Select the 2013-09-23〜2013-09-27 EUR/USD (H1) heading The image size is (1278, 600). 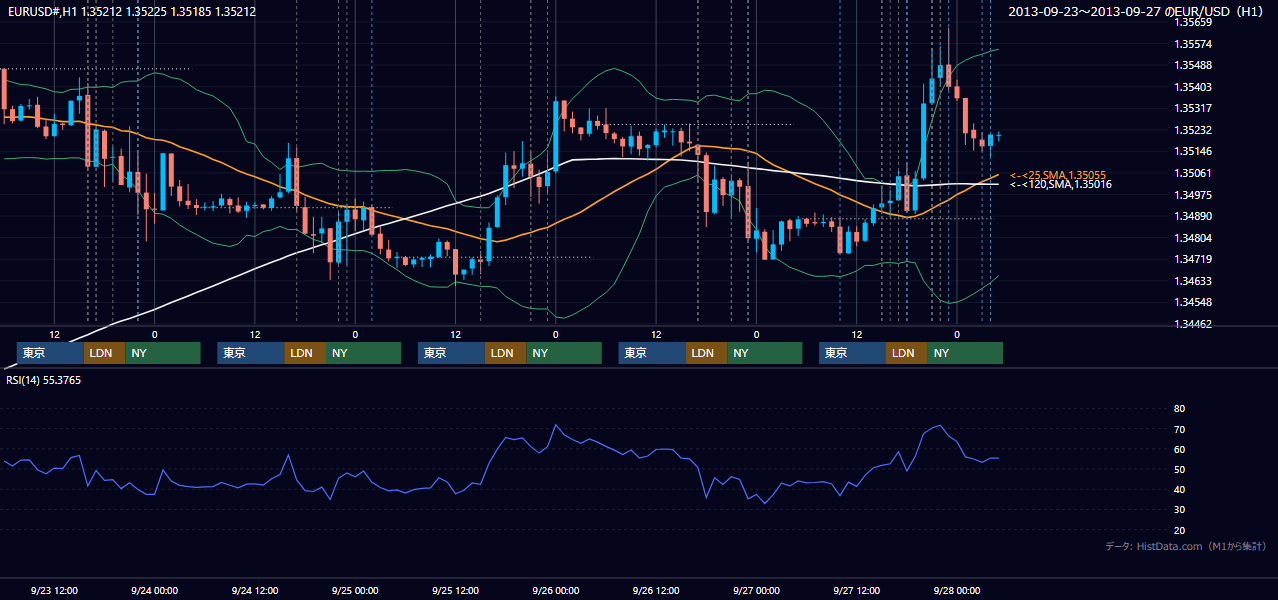[x=1137, y=12]
